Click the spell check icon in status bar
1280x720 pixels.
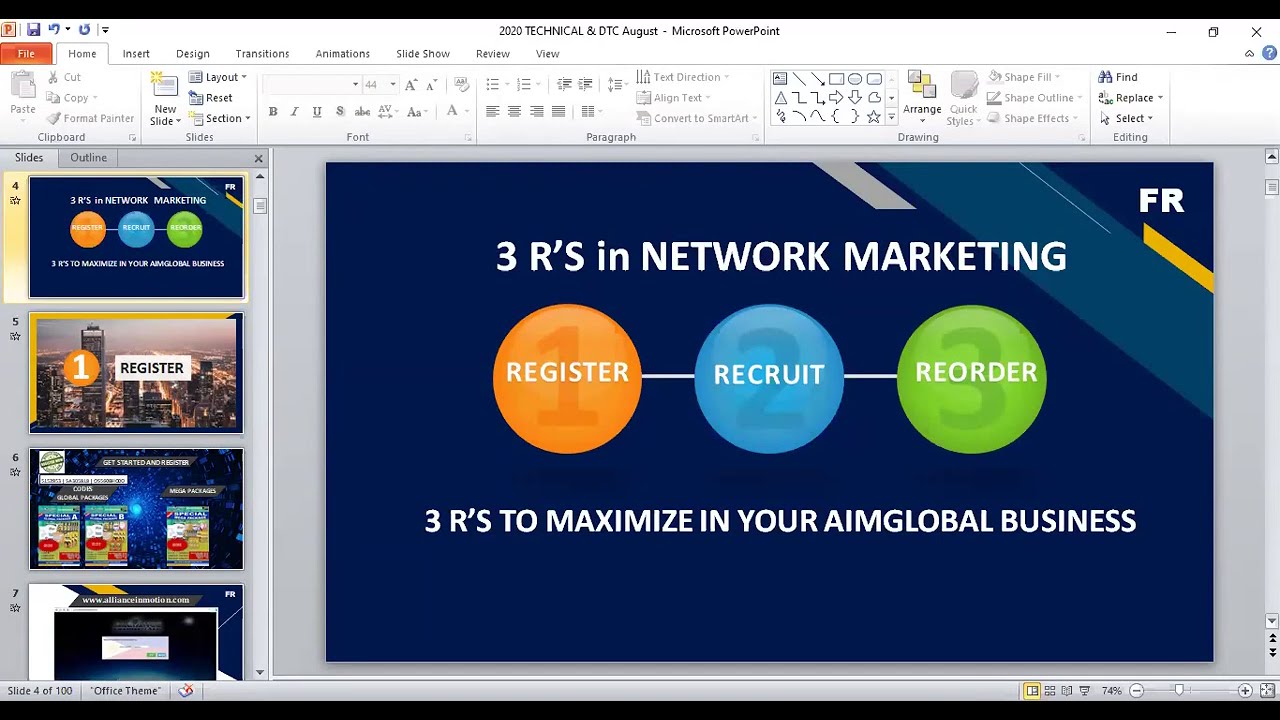pos(186,691)
